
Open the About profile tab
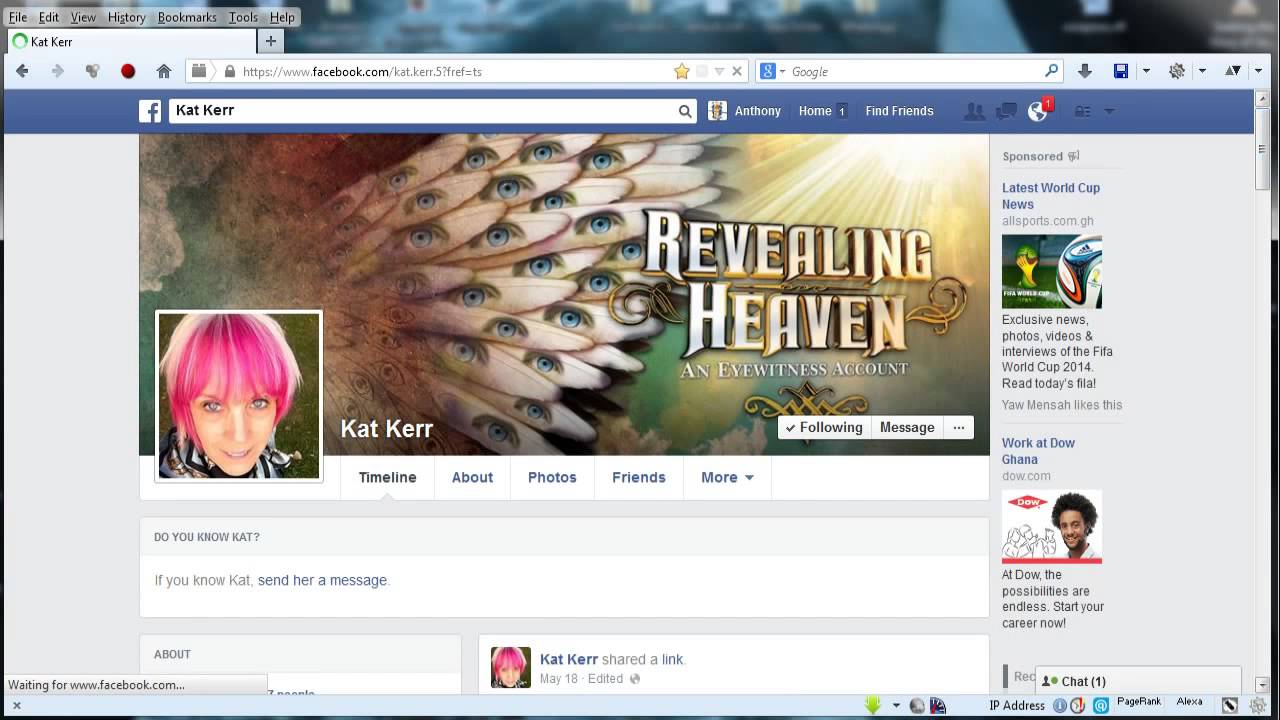pos(472,477)
